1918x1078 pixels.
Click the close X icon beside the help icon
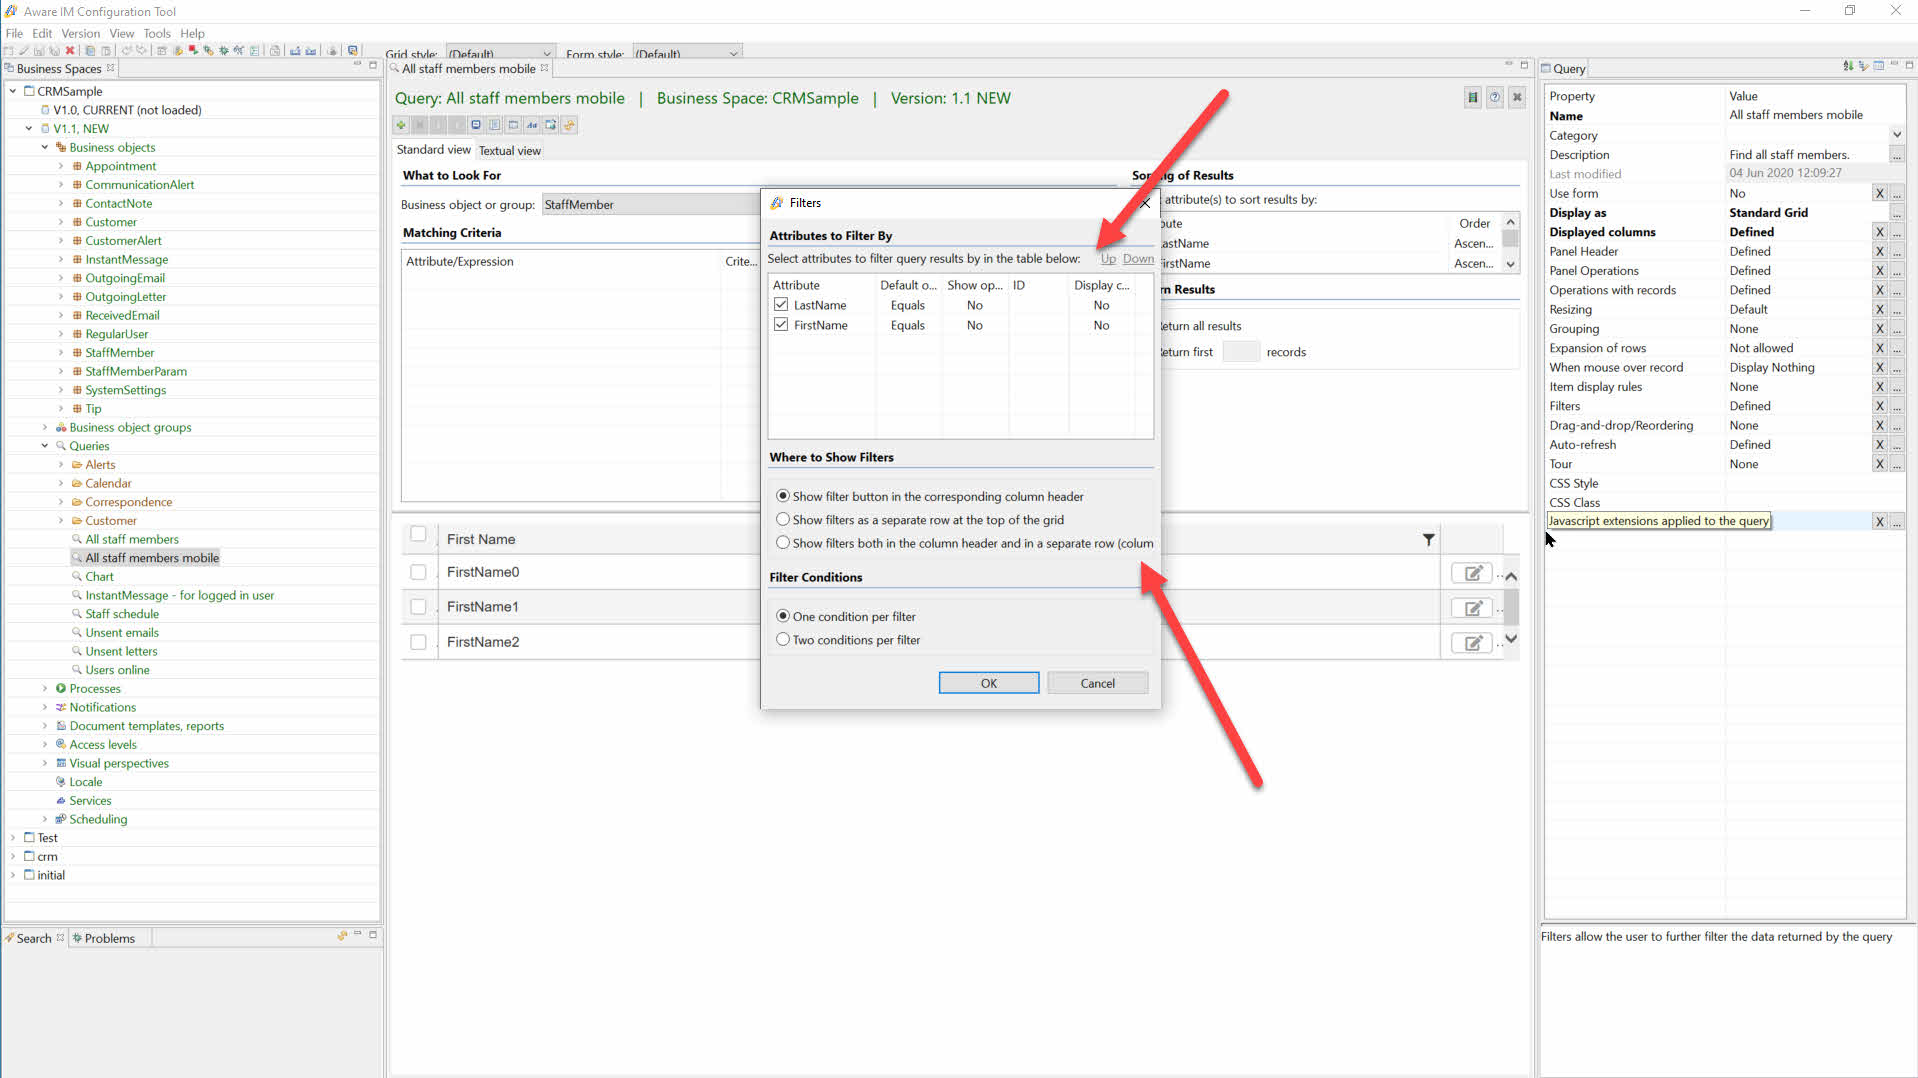1517,97
